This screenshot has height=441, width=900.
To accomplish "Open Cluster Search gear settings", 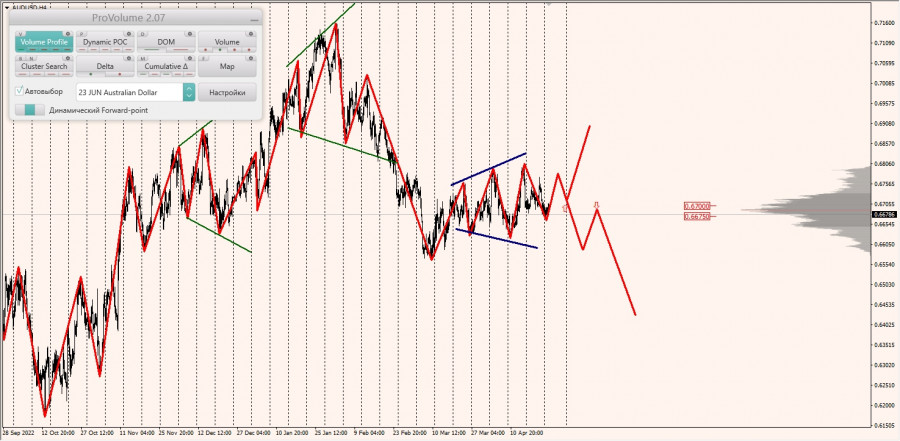I will click(68, 59).
